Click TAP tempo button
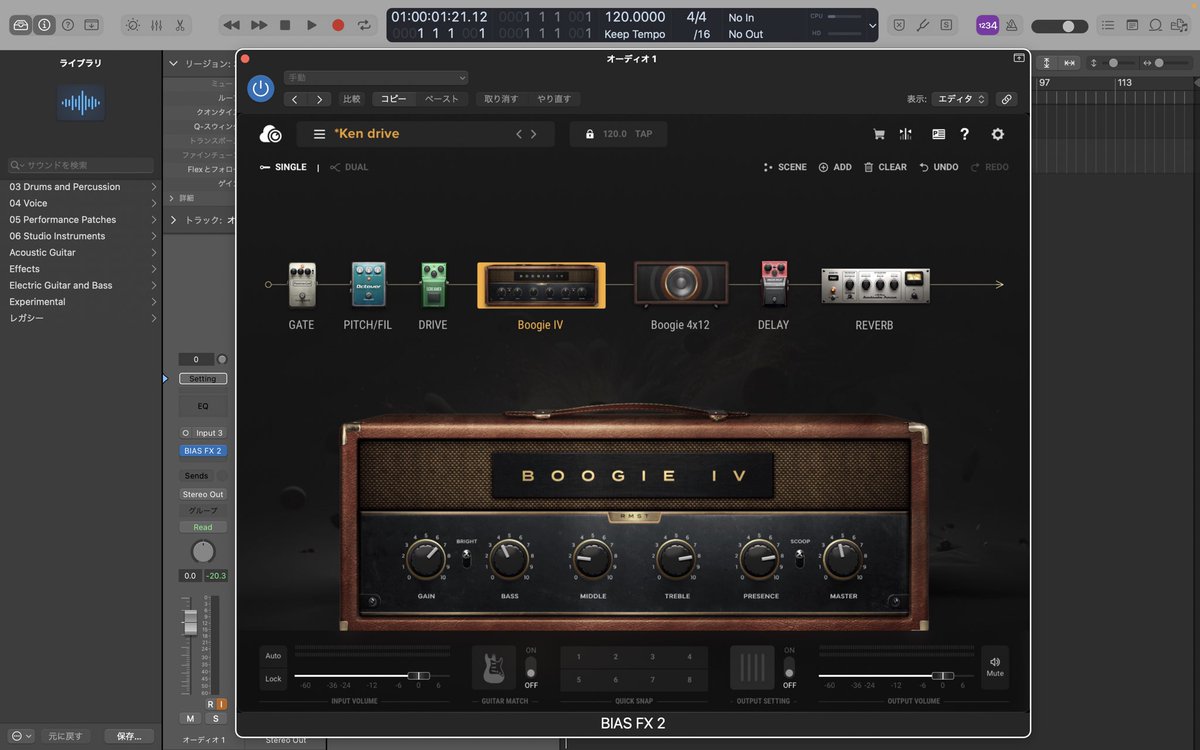The image size is (1200, 750). coord(643,134)
